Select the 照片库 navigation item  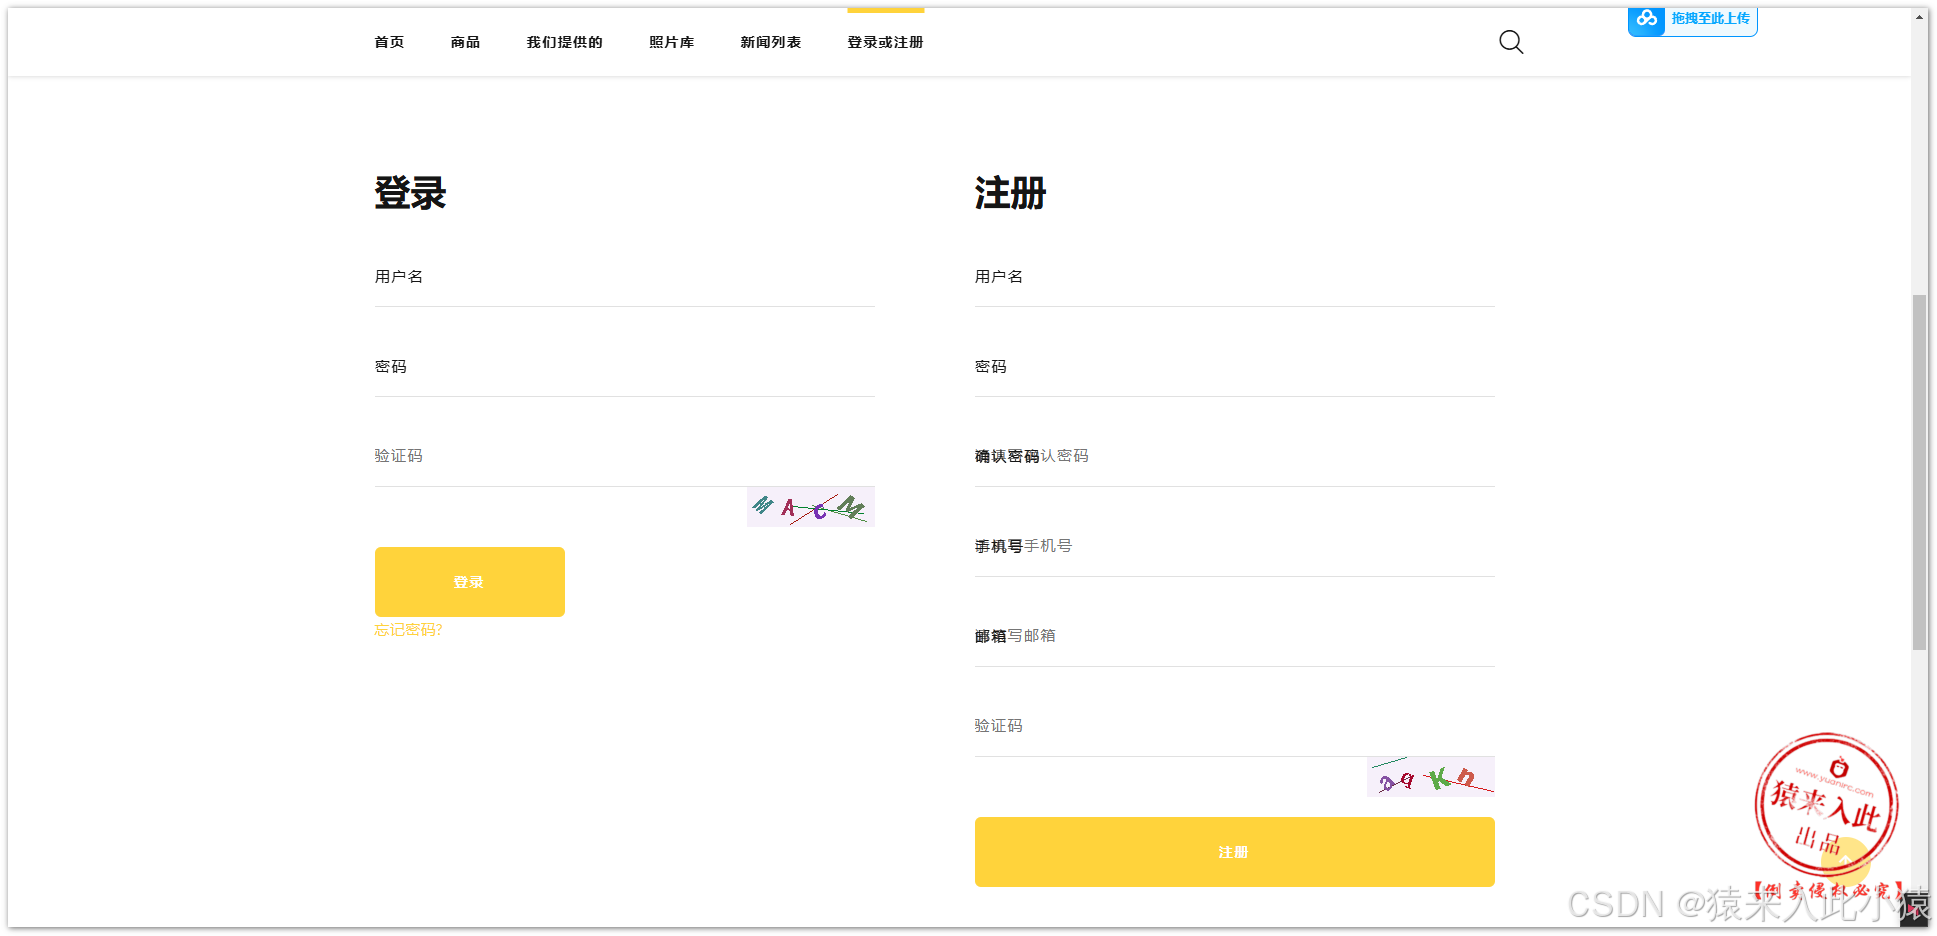pyautogui.click(x=671, y=42)
